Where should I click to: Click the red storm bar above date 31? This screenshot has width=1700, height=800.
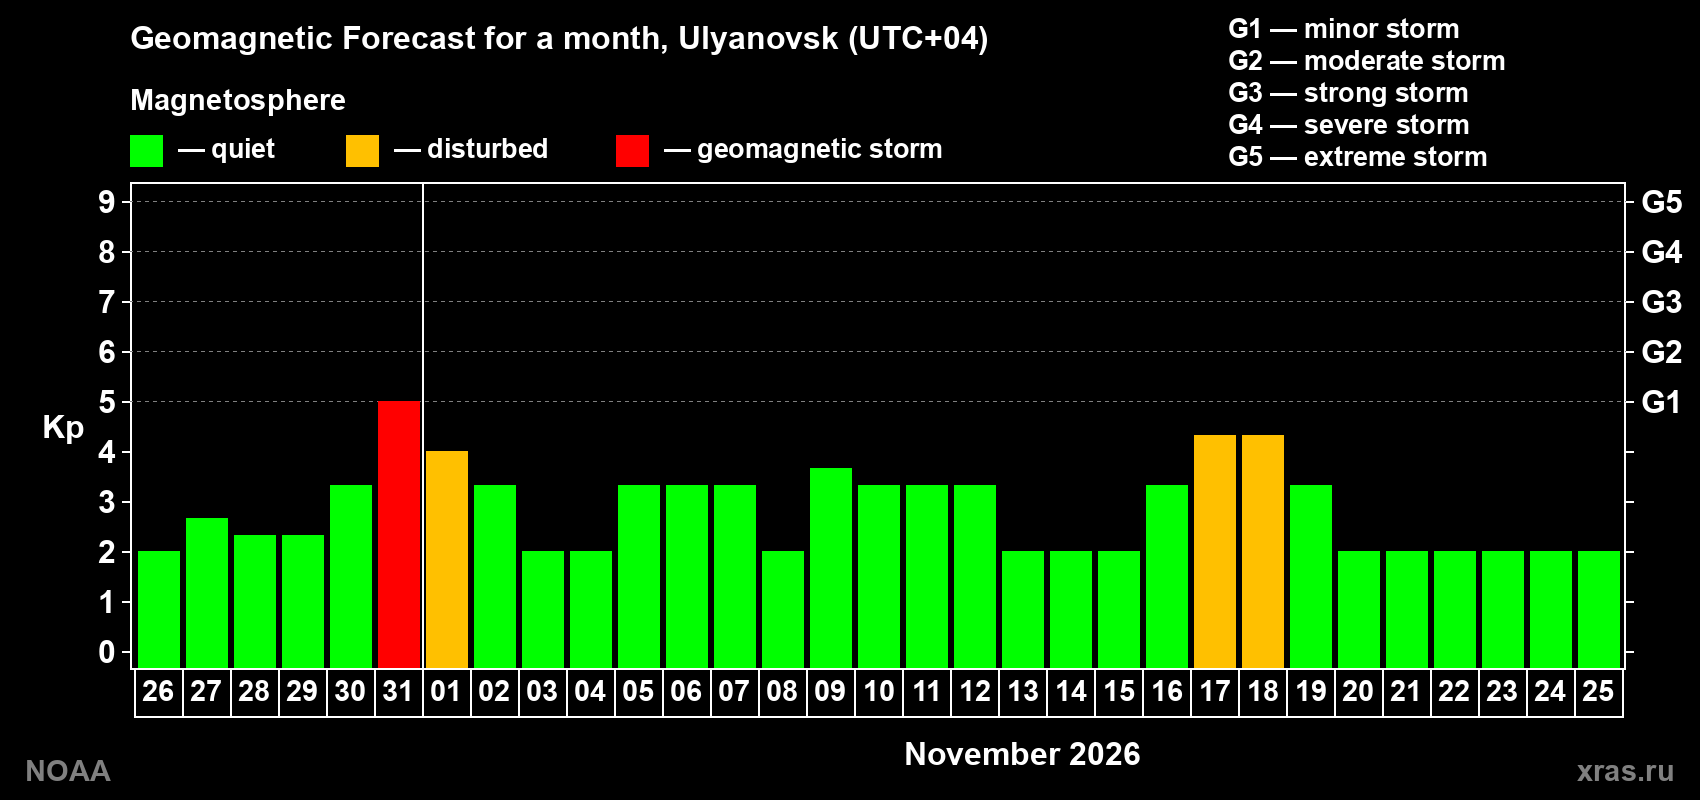click(x=399, y=534)
